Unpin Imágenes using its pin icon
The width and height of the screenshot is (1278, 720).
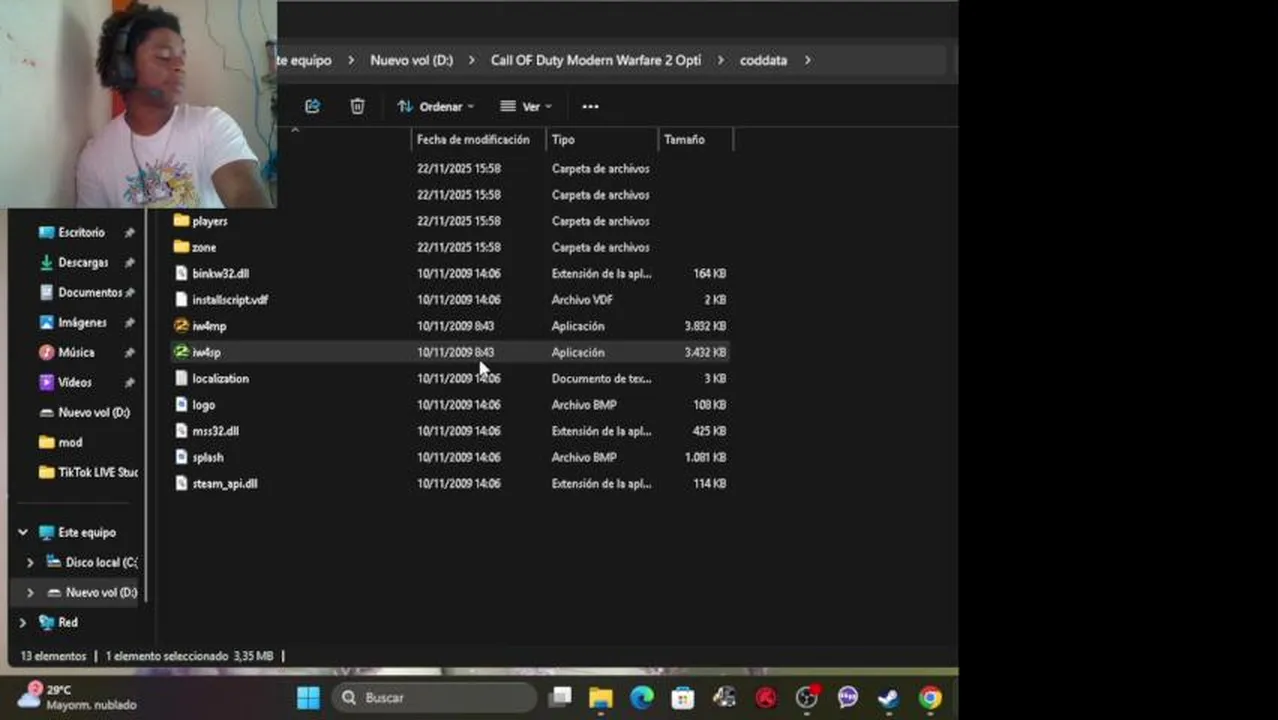pyautogui.click(x=129, y=322)
